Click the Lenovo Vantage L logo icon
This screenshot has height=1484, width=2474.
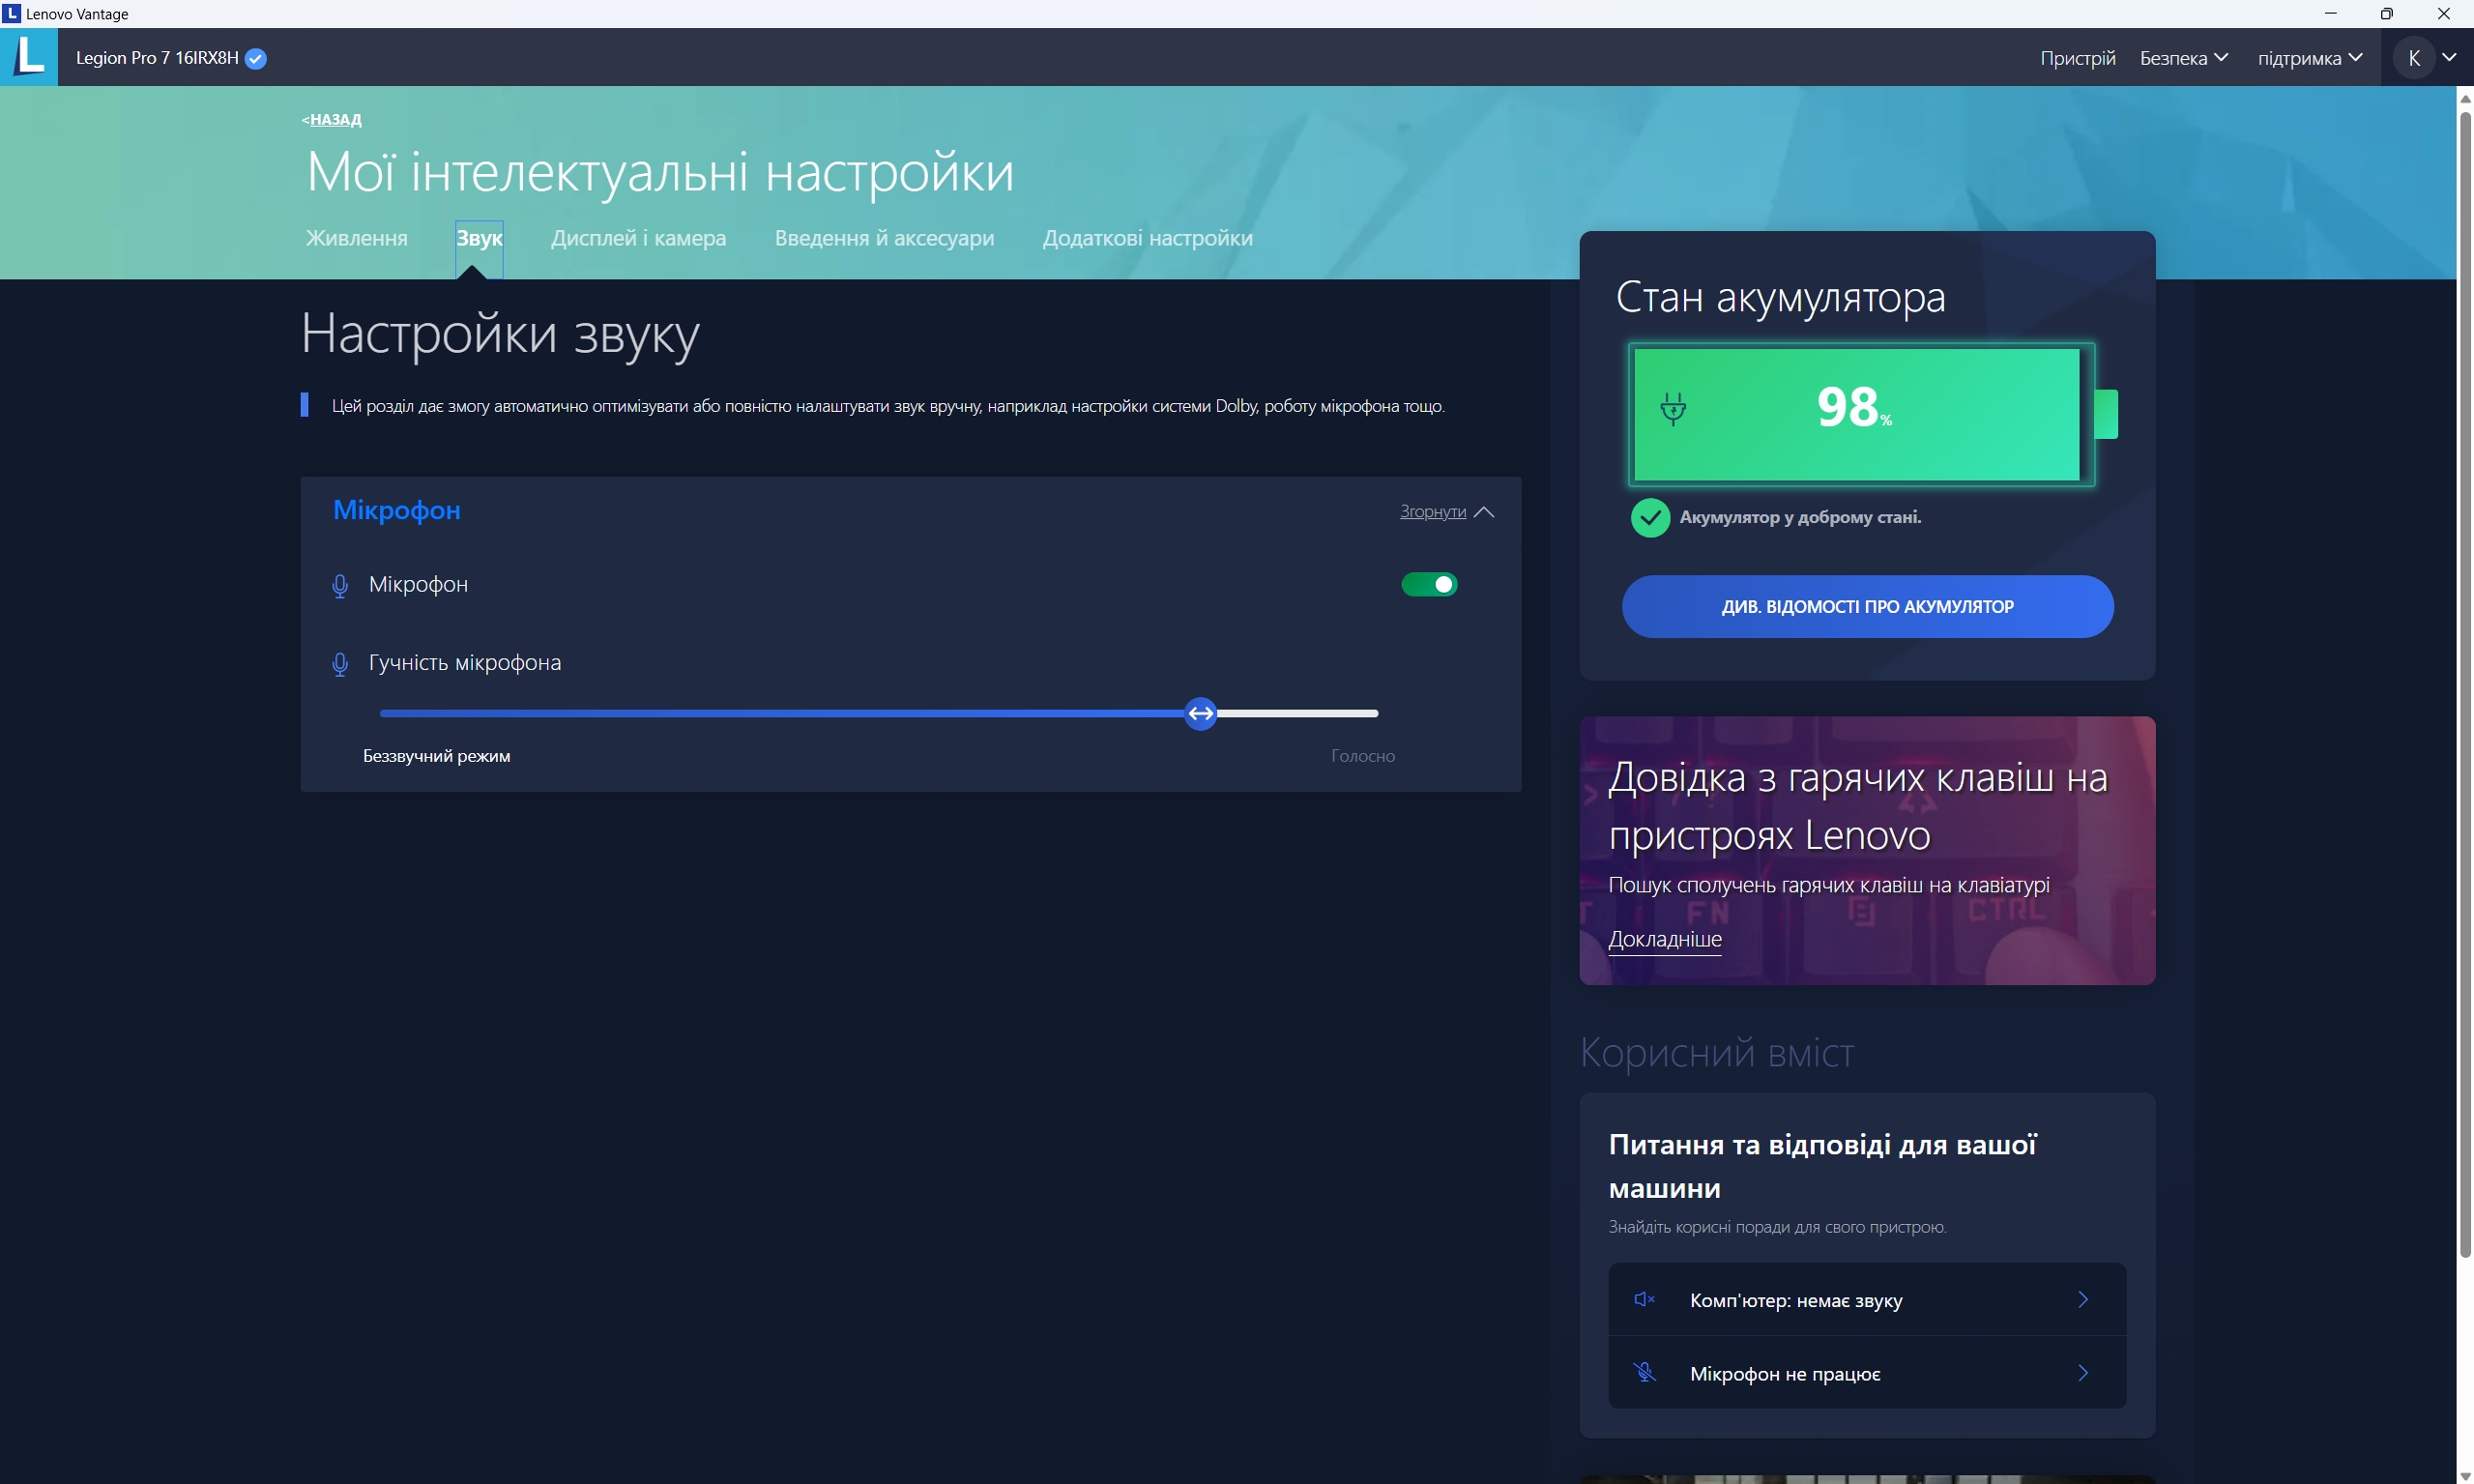29,56
